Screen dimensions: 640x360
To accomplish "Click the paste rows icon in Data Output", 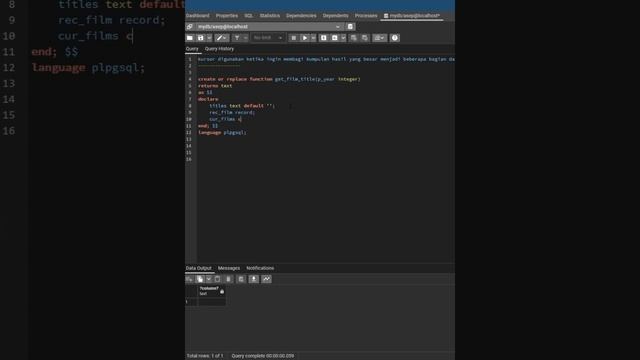I will 217,279.
